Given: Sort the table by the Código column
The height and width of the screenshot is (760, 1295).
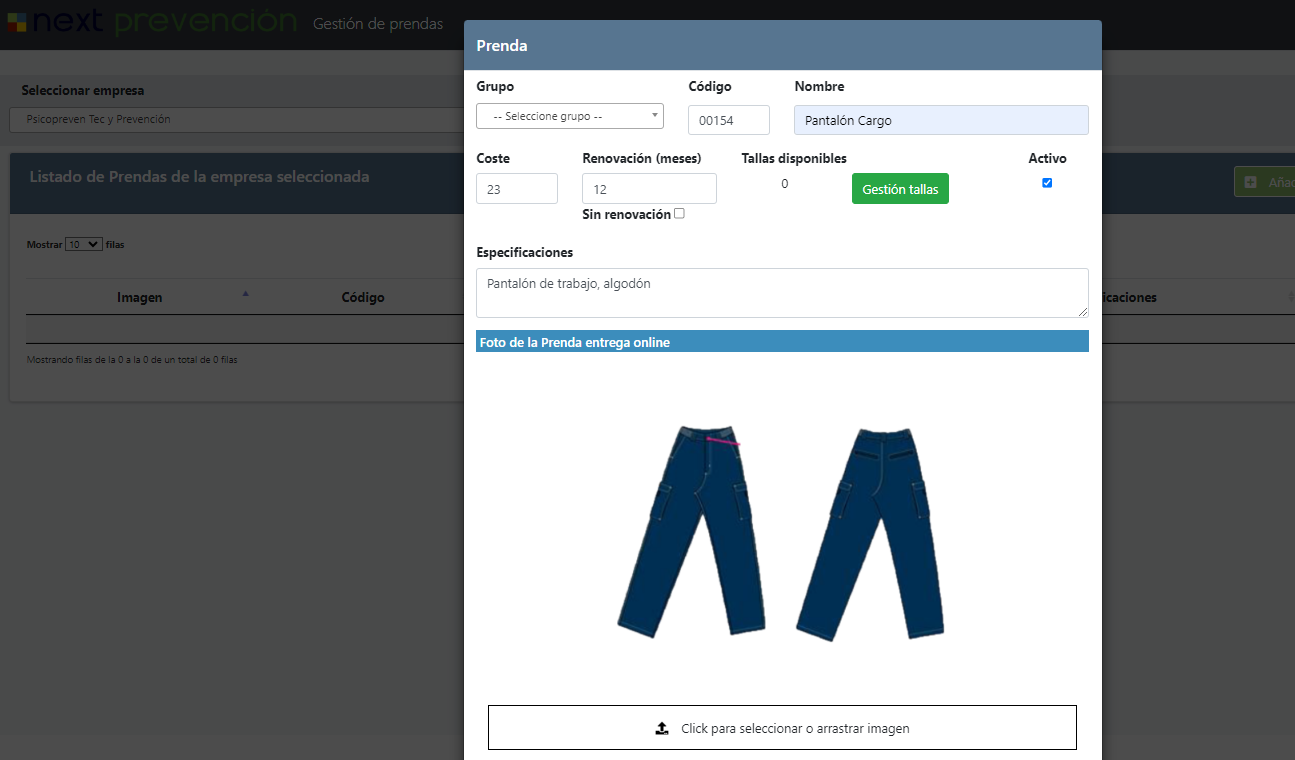Looking at the screenshot, I should pos(363,297).
